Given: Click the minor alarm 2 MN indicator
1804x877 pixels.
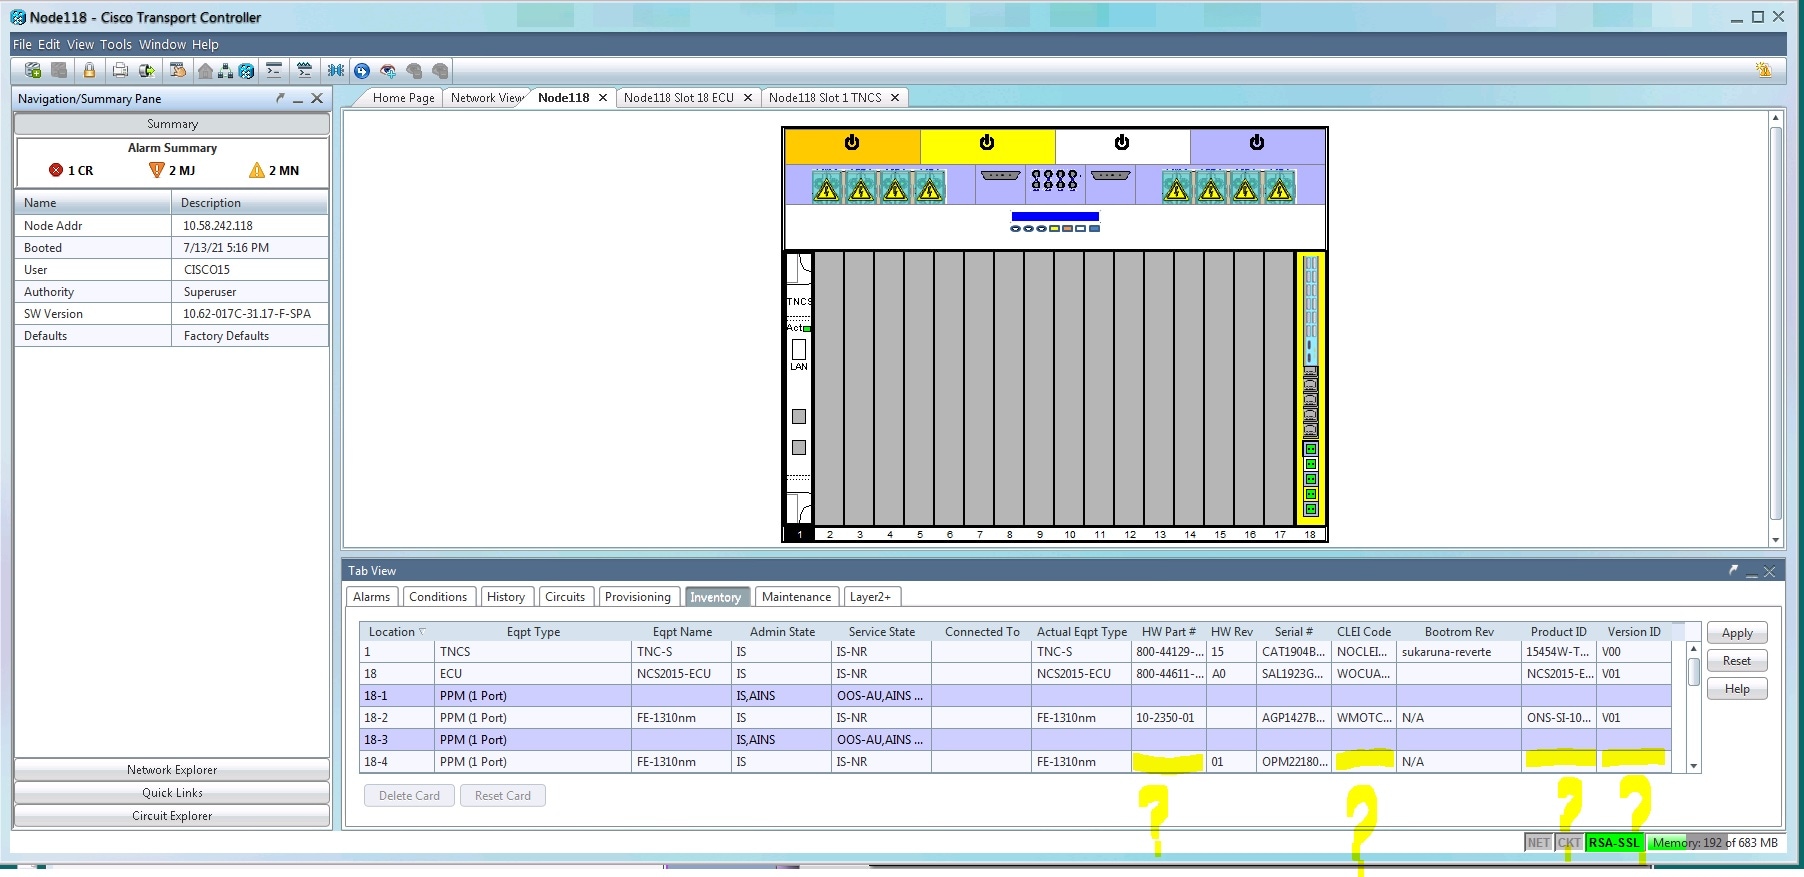Looking at the screenshot, I should tap(274, 170).
